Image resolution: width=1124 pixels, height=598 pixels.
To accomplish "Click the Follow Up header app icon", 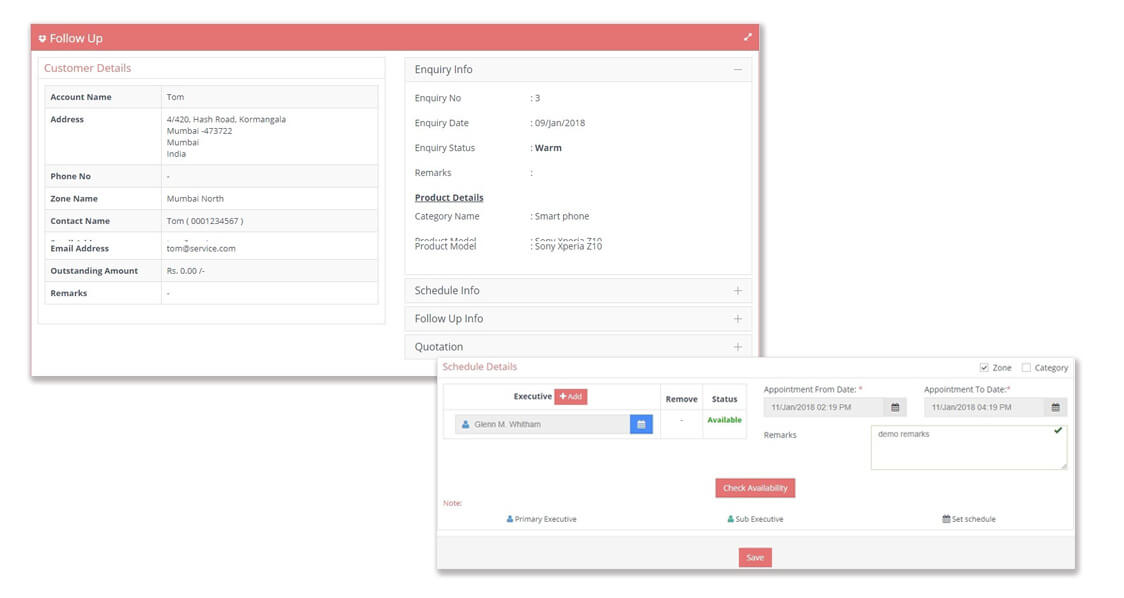I will click(41, 37).
